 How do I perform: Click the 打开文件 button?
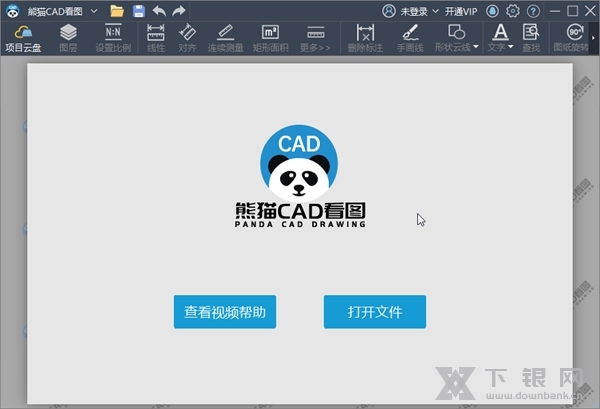[375, 312]
